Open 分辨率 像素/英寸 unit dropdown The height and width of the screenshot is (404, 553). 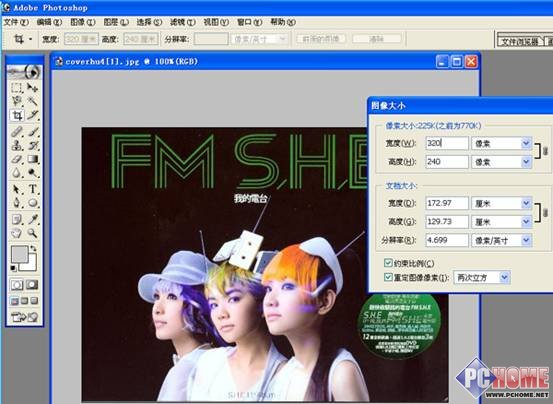(x=526, y=240)
